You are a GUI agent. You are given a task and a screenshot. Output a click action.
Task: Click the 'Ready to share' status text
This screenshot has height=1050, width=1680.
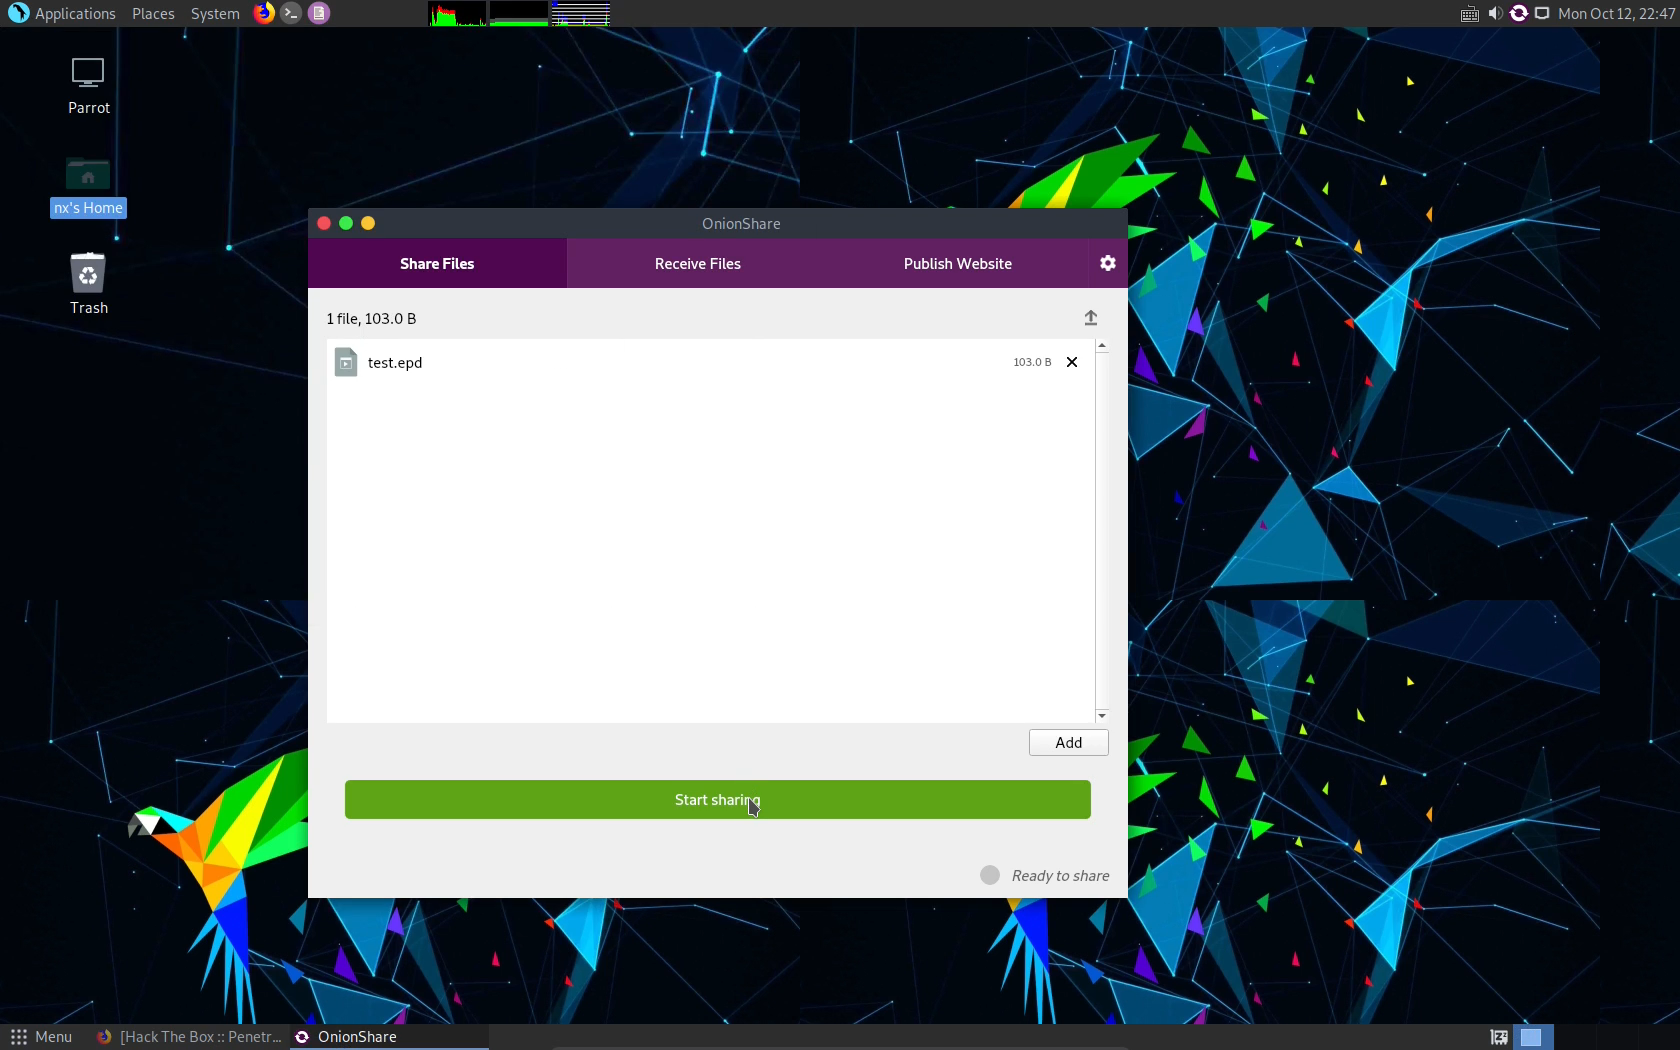1060,875
